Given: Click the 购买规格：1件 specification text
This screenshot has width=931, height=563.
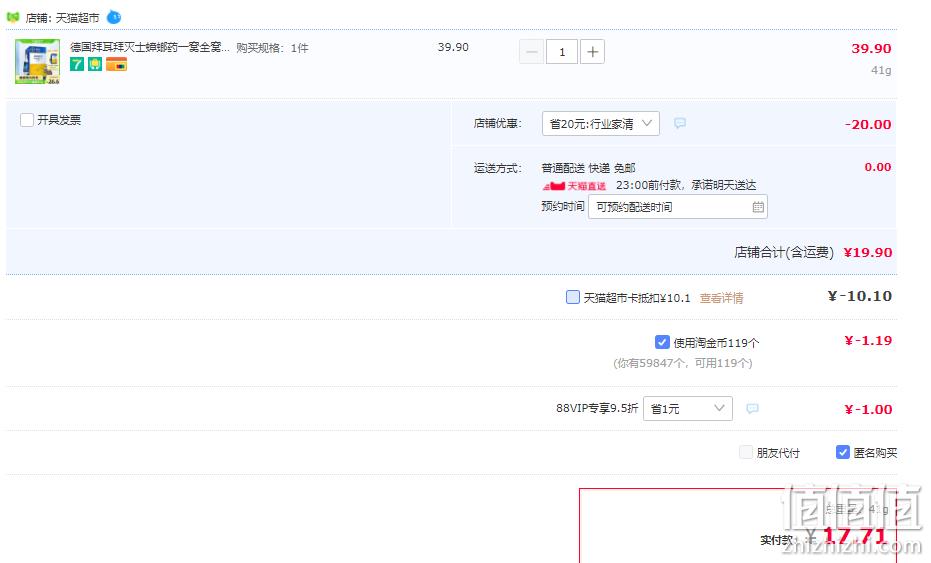Looking at the screenshot, I should pos(273,48).
